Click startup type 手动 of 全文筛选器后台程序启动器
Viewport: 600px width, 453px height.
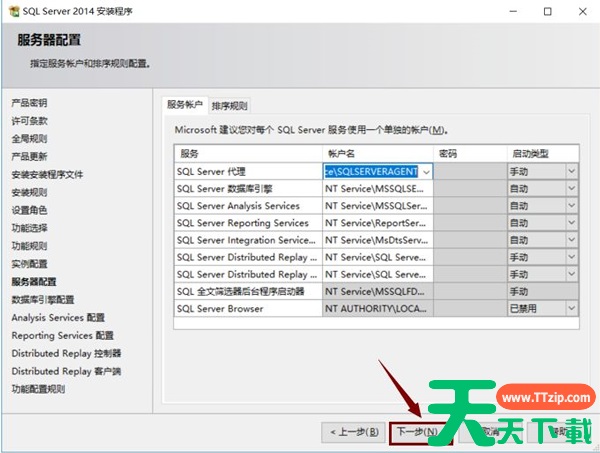point(519,292)
